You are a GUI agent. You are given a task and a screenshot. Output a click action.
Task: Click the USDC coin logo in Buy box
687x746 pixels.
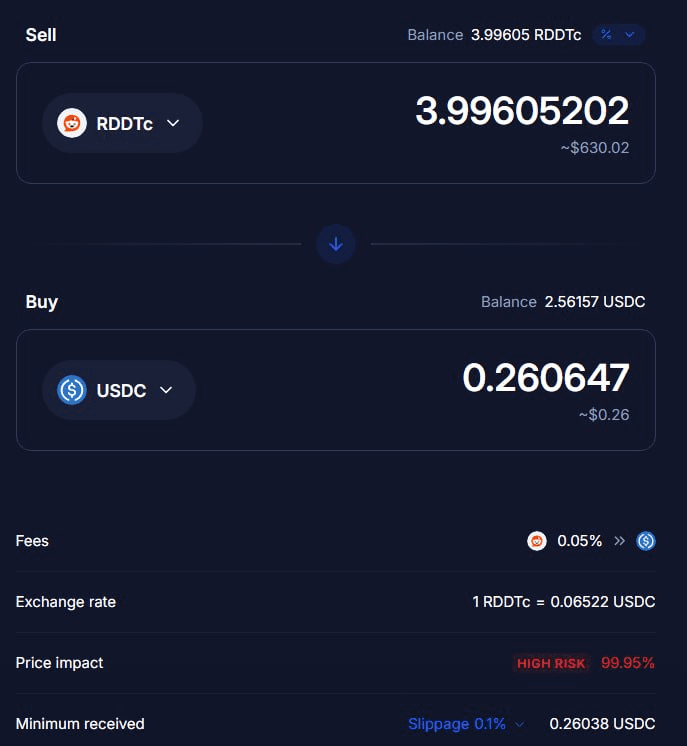72,390
